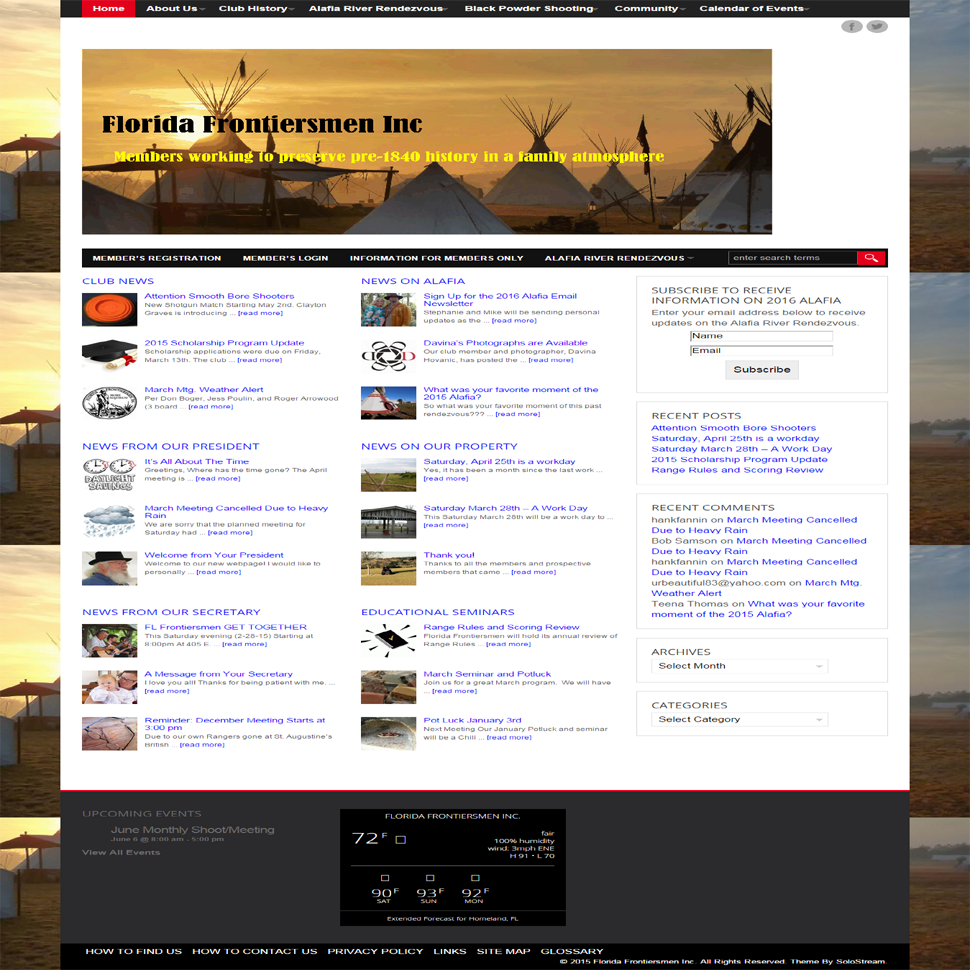
Task: Open the orange clay target thumbnail
Action: pyautogui.click(x=109, y=309)
